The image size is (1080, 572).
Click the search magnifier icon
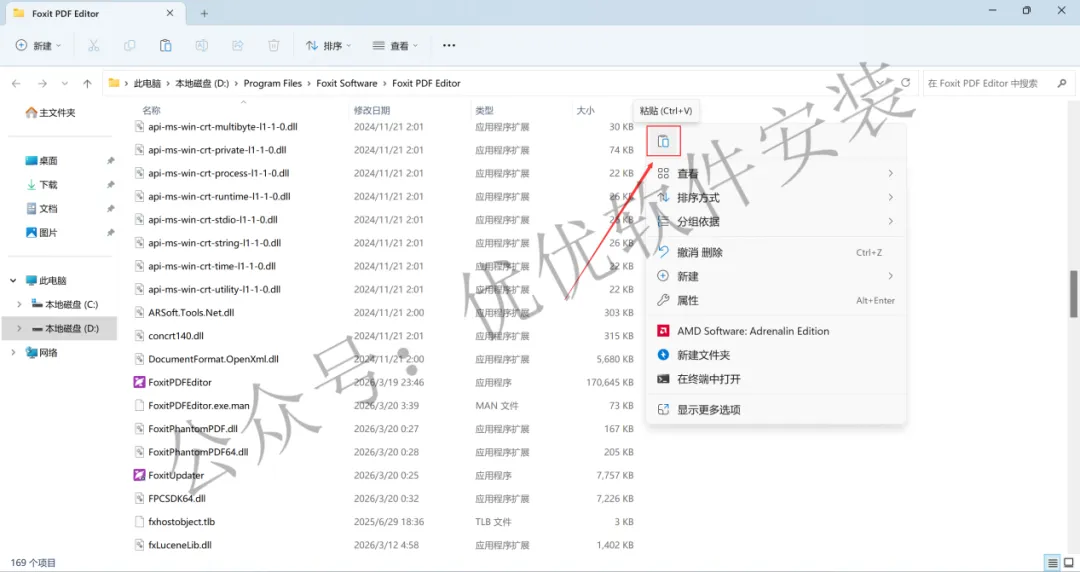(1062, 83)
